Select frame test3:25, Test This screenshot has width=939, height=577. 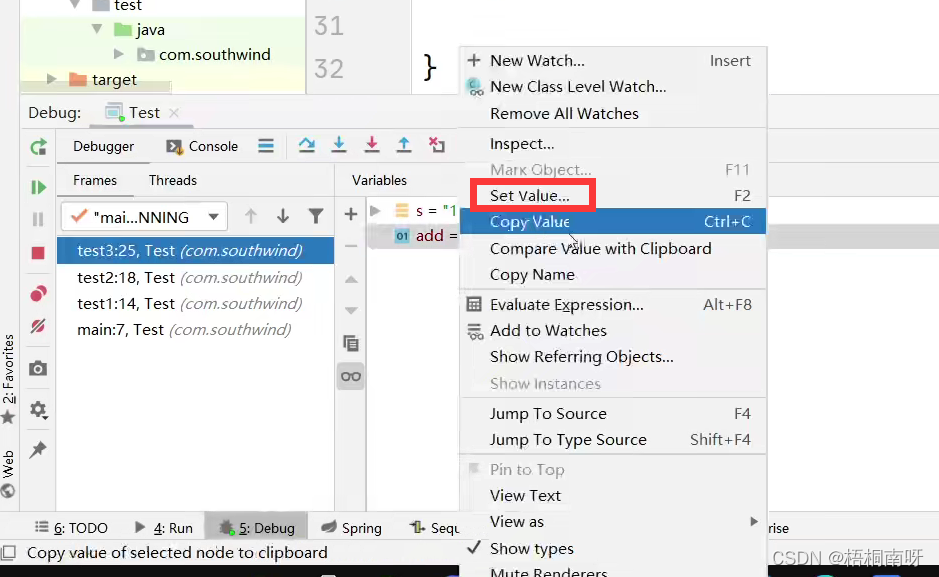point(195,250)
